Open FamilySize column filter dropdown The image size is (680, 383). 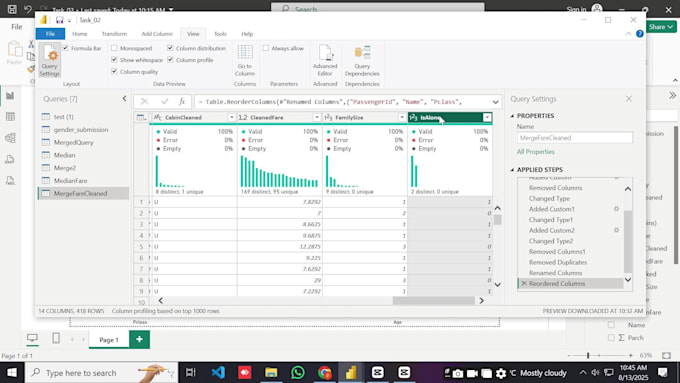coord(402,118)
